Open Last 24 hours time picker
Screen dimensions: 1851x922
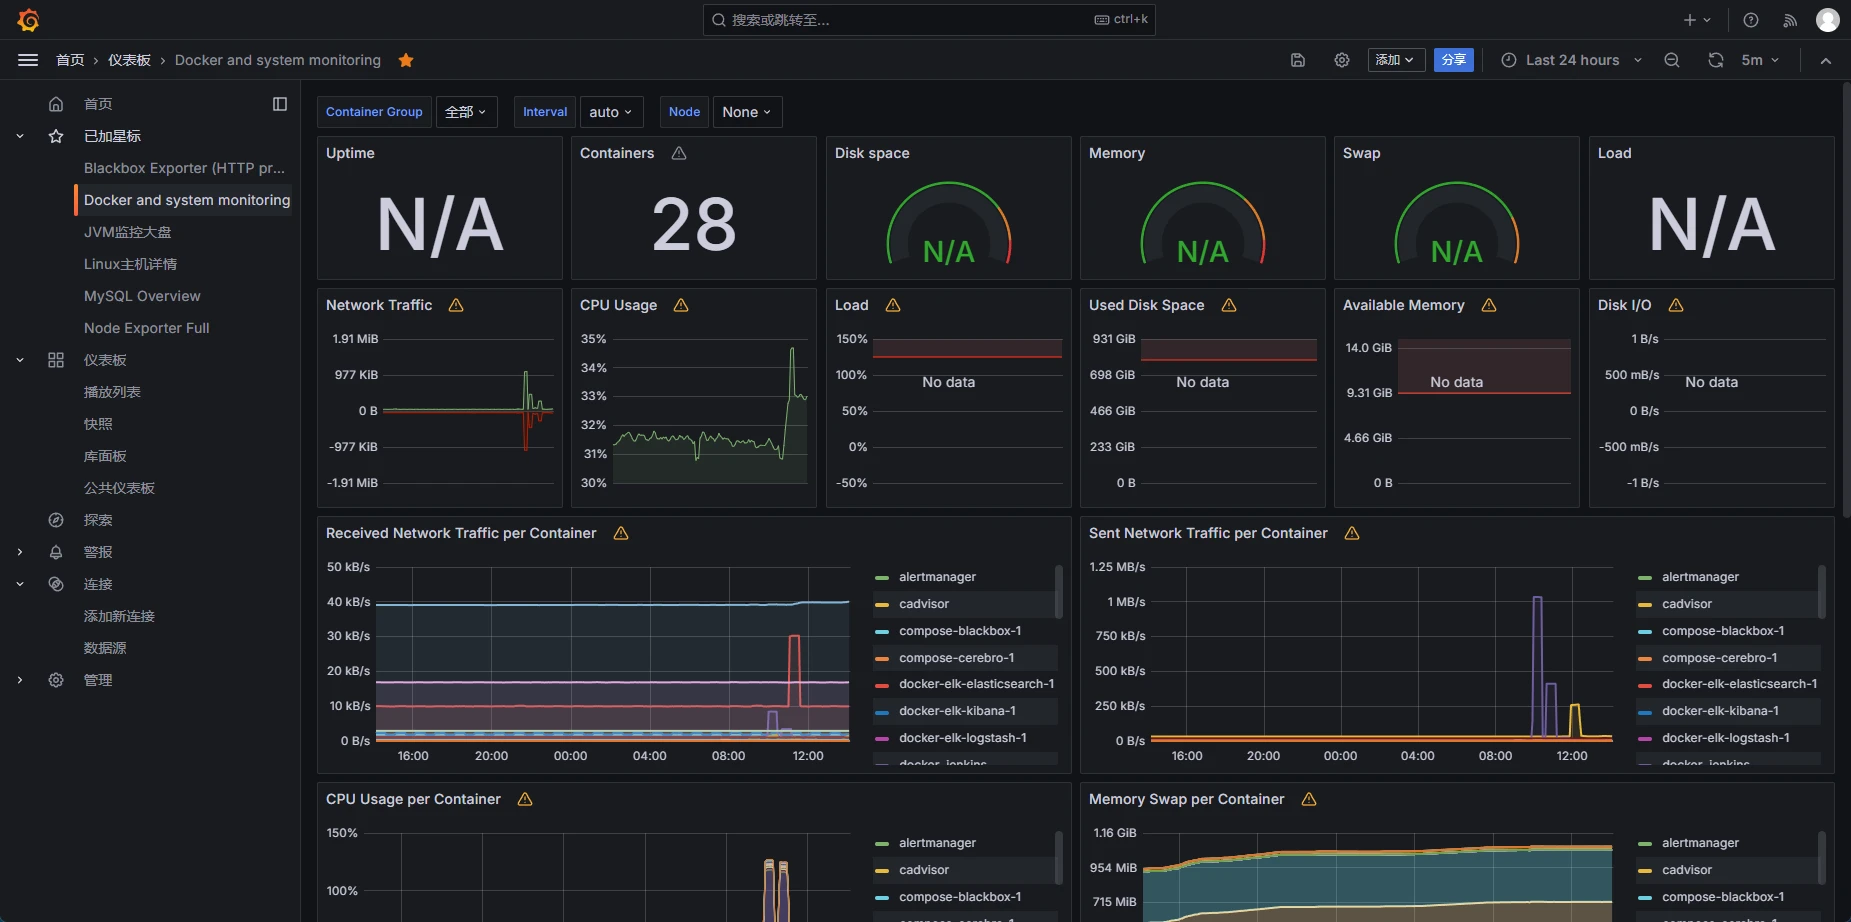tap(1572, 60)
